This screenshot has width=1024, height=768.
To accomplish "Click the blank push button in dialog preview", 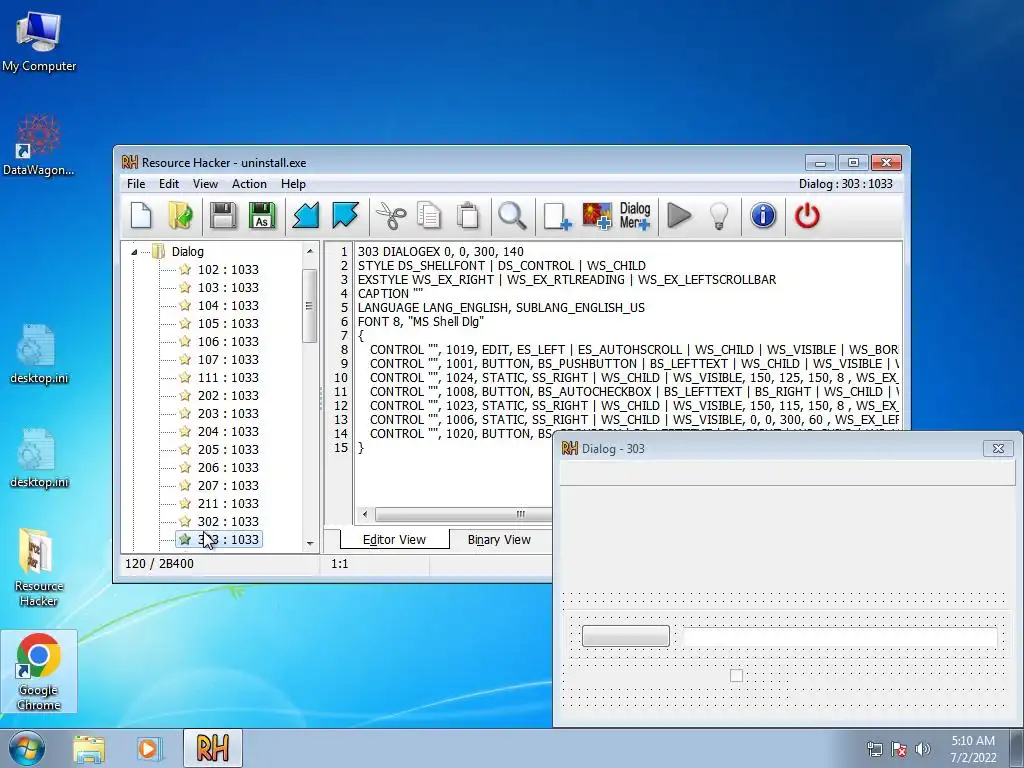I will point(626,636).
